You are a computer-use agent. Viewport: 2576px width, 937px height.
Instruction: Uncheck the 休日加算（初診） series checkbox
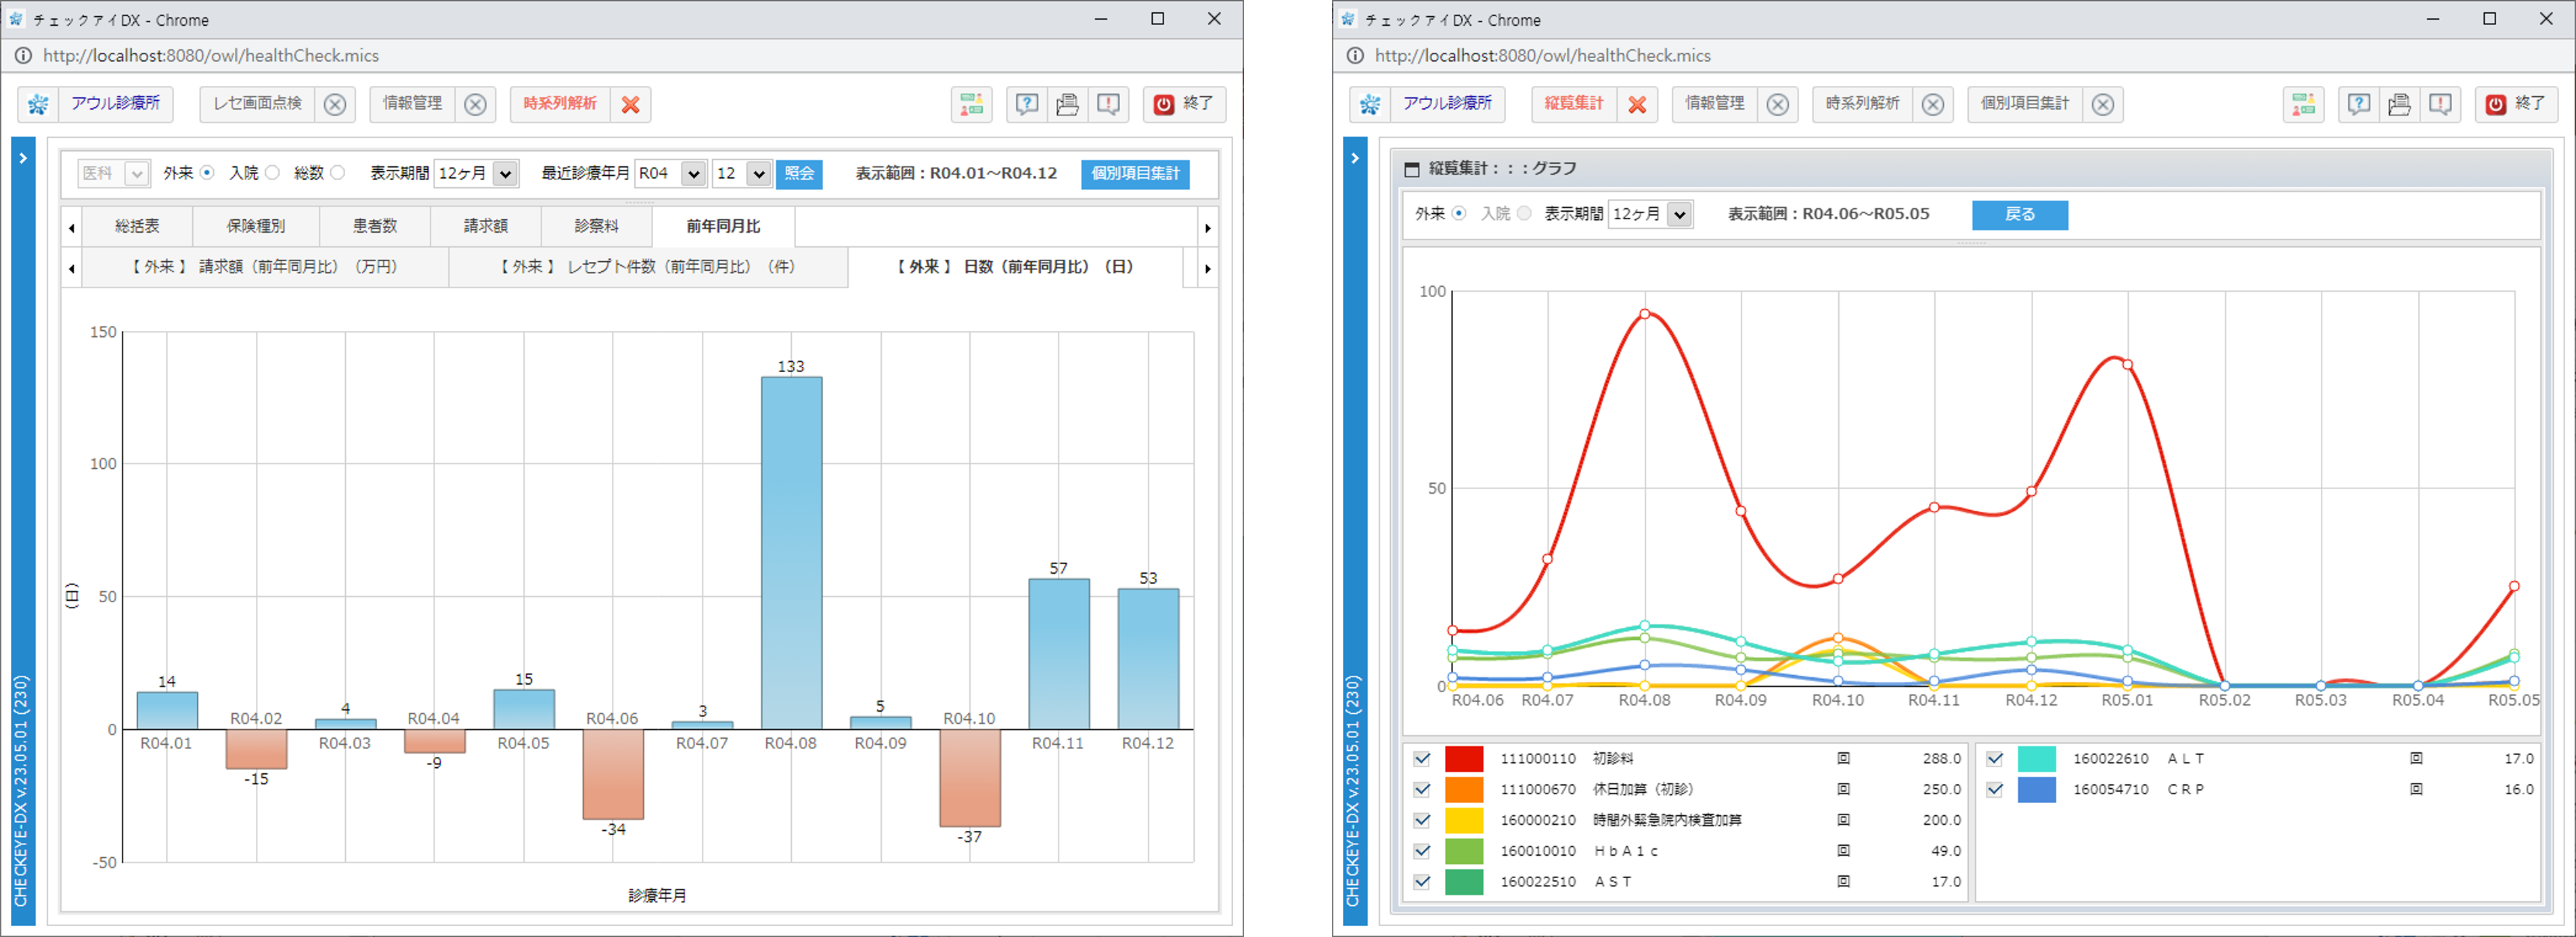pyautogui.click(x=1422, y=790)
